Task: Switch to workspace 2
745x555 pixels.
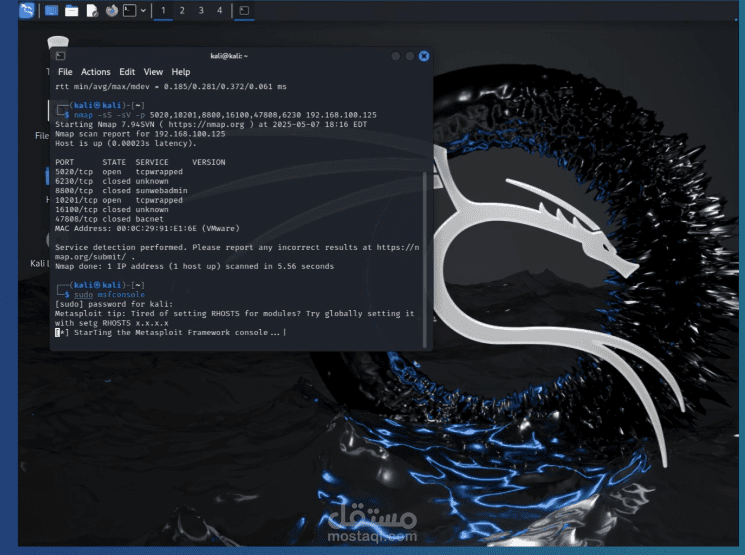Action: 182,10
